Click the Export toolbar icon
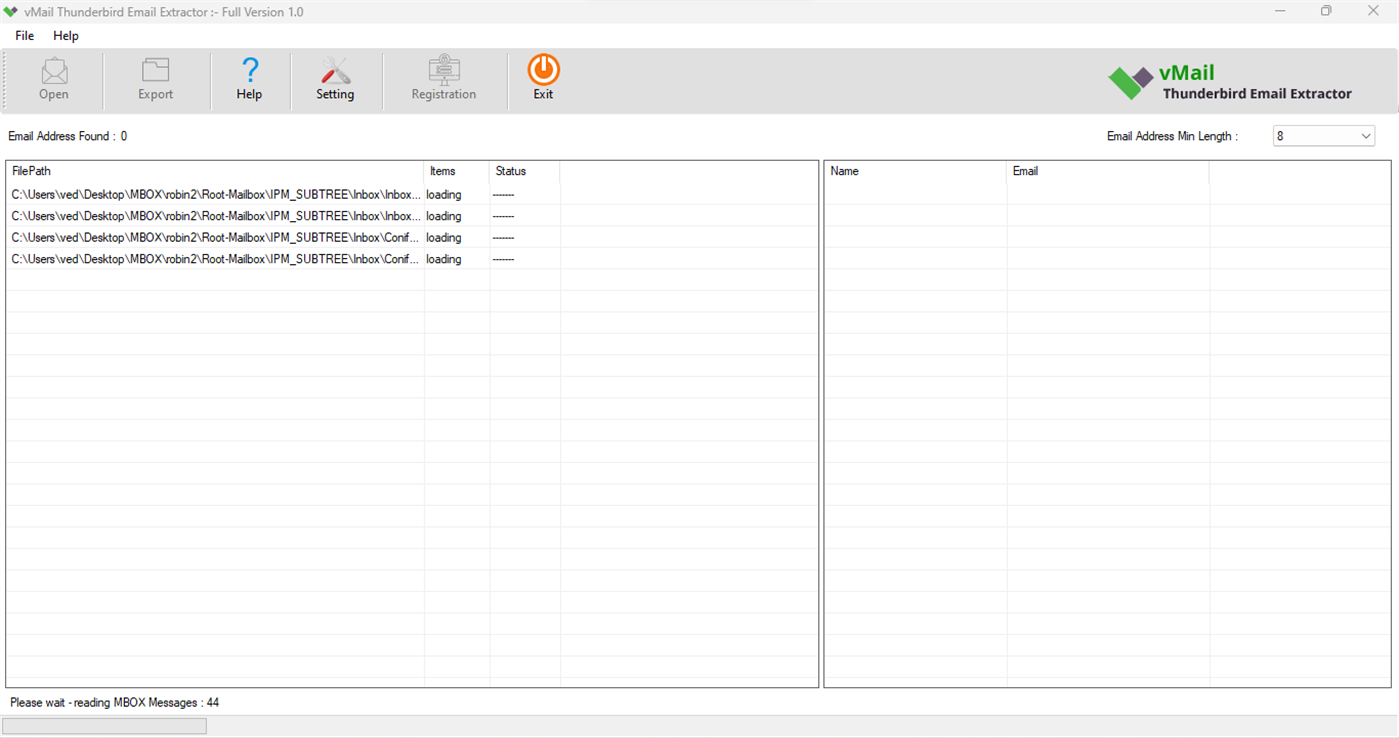Screen dimensions: 1399x738 coord(155,78)
